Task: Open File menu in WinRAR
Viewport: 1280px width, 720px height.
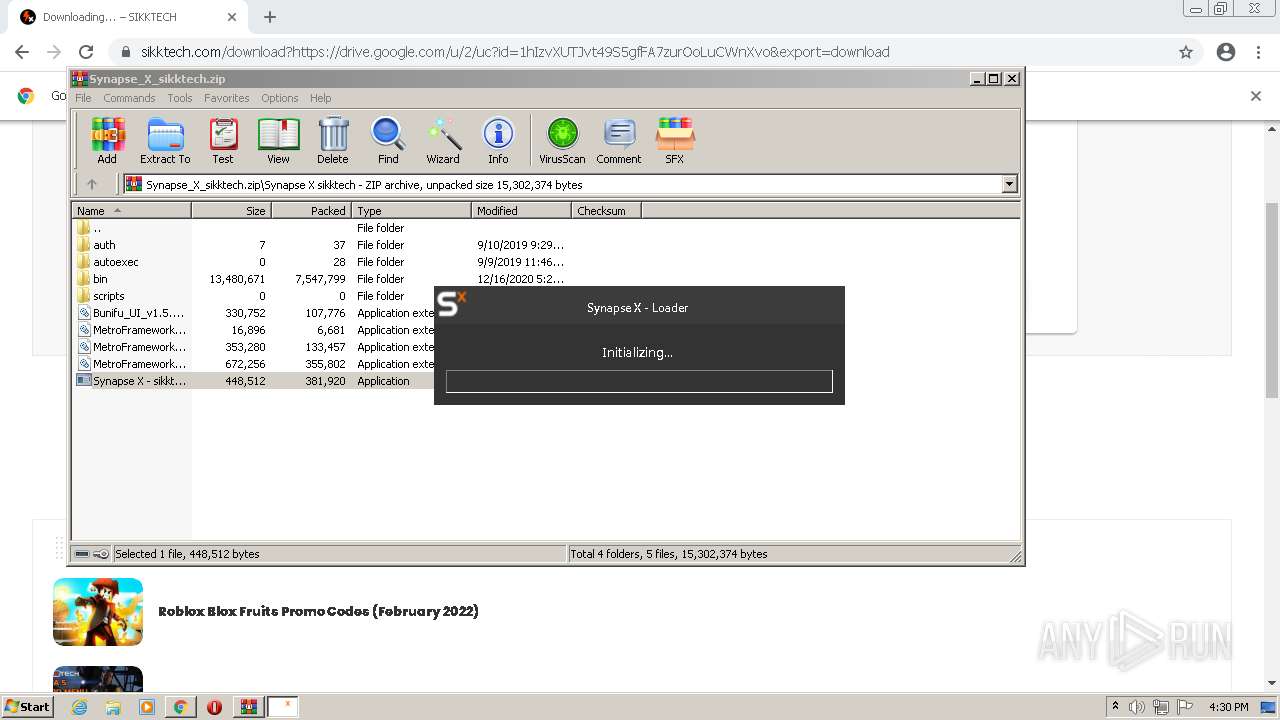Action: coord(83,98)
